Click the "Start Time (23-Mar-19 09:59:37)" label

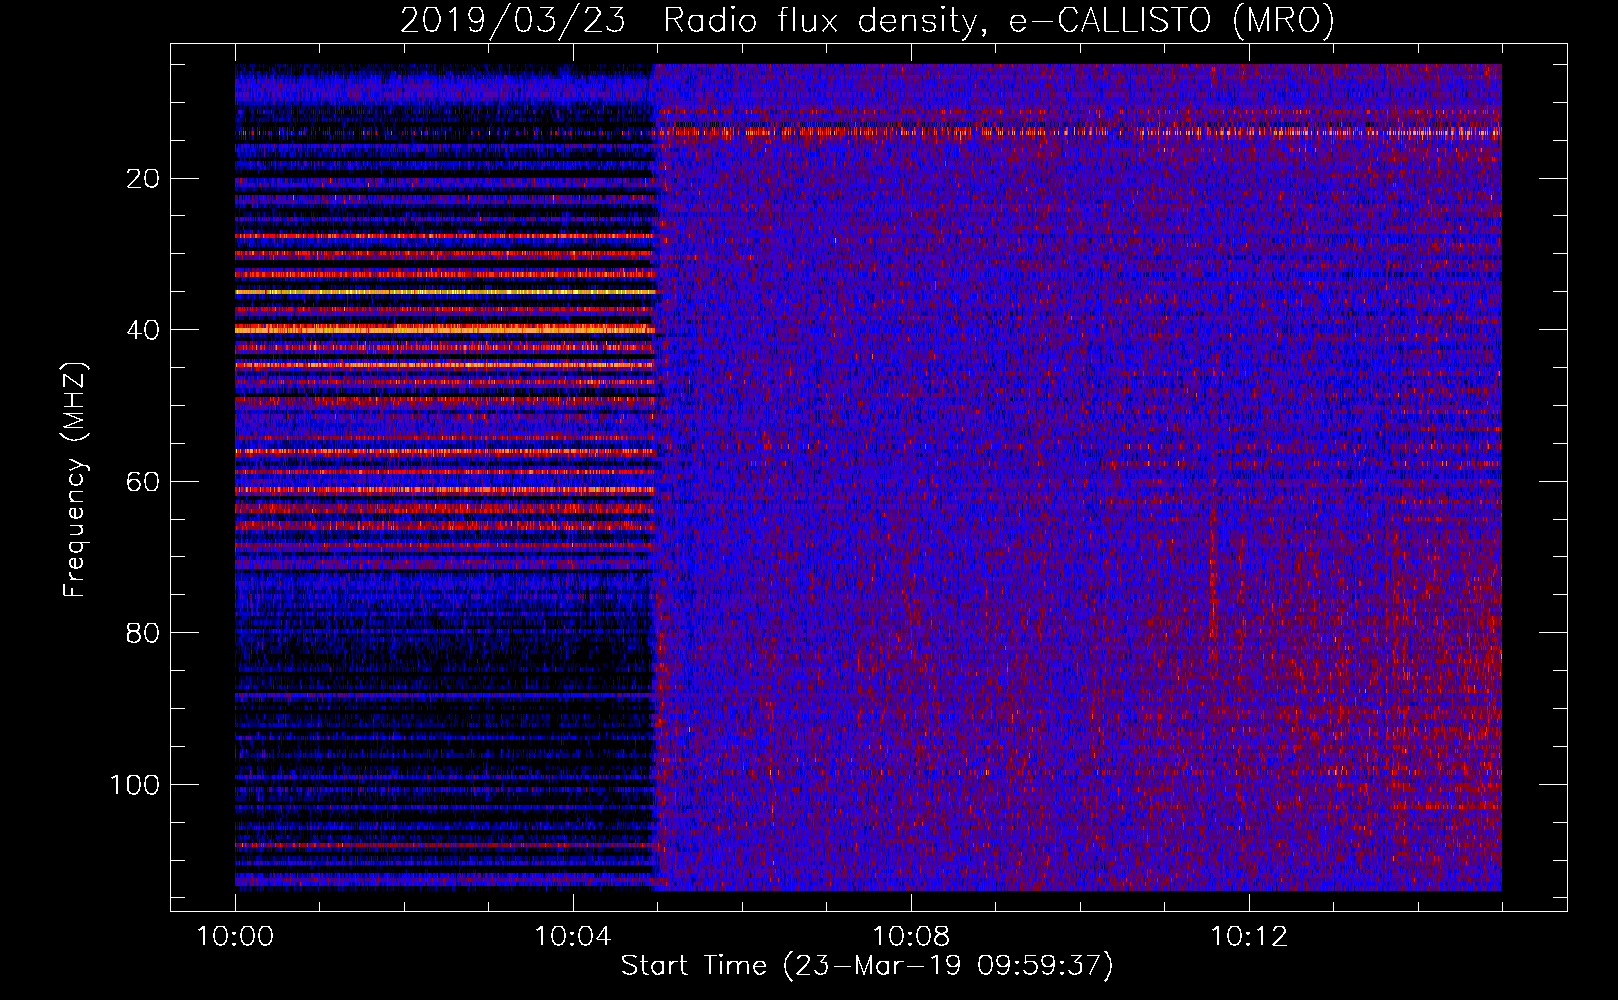point(867,966)
